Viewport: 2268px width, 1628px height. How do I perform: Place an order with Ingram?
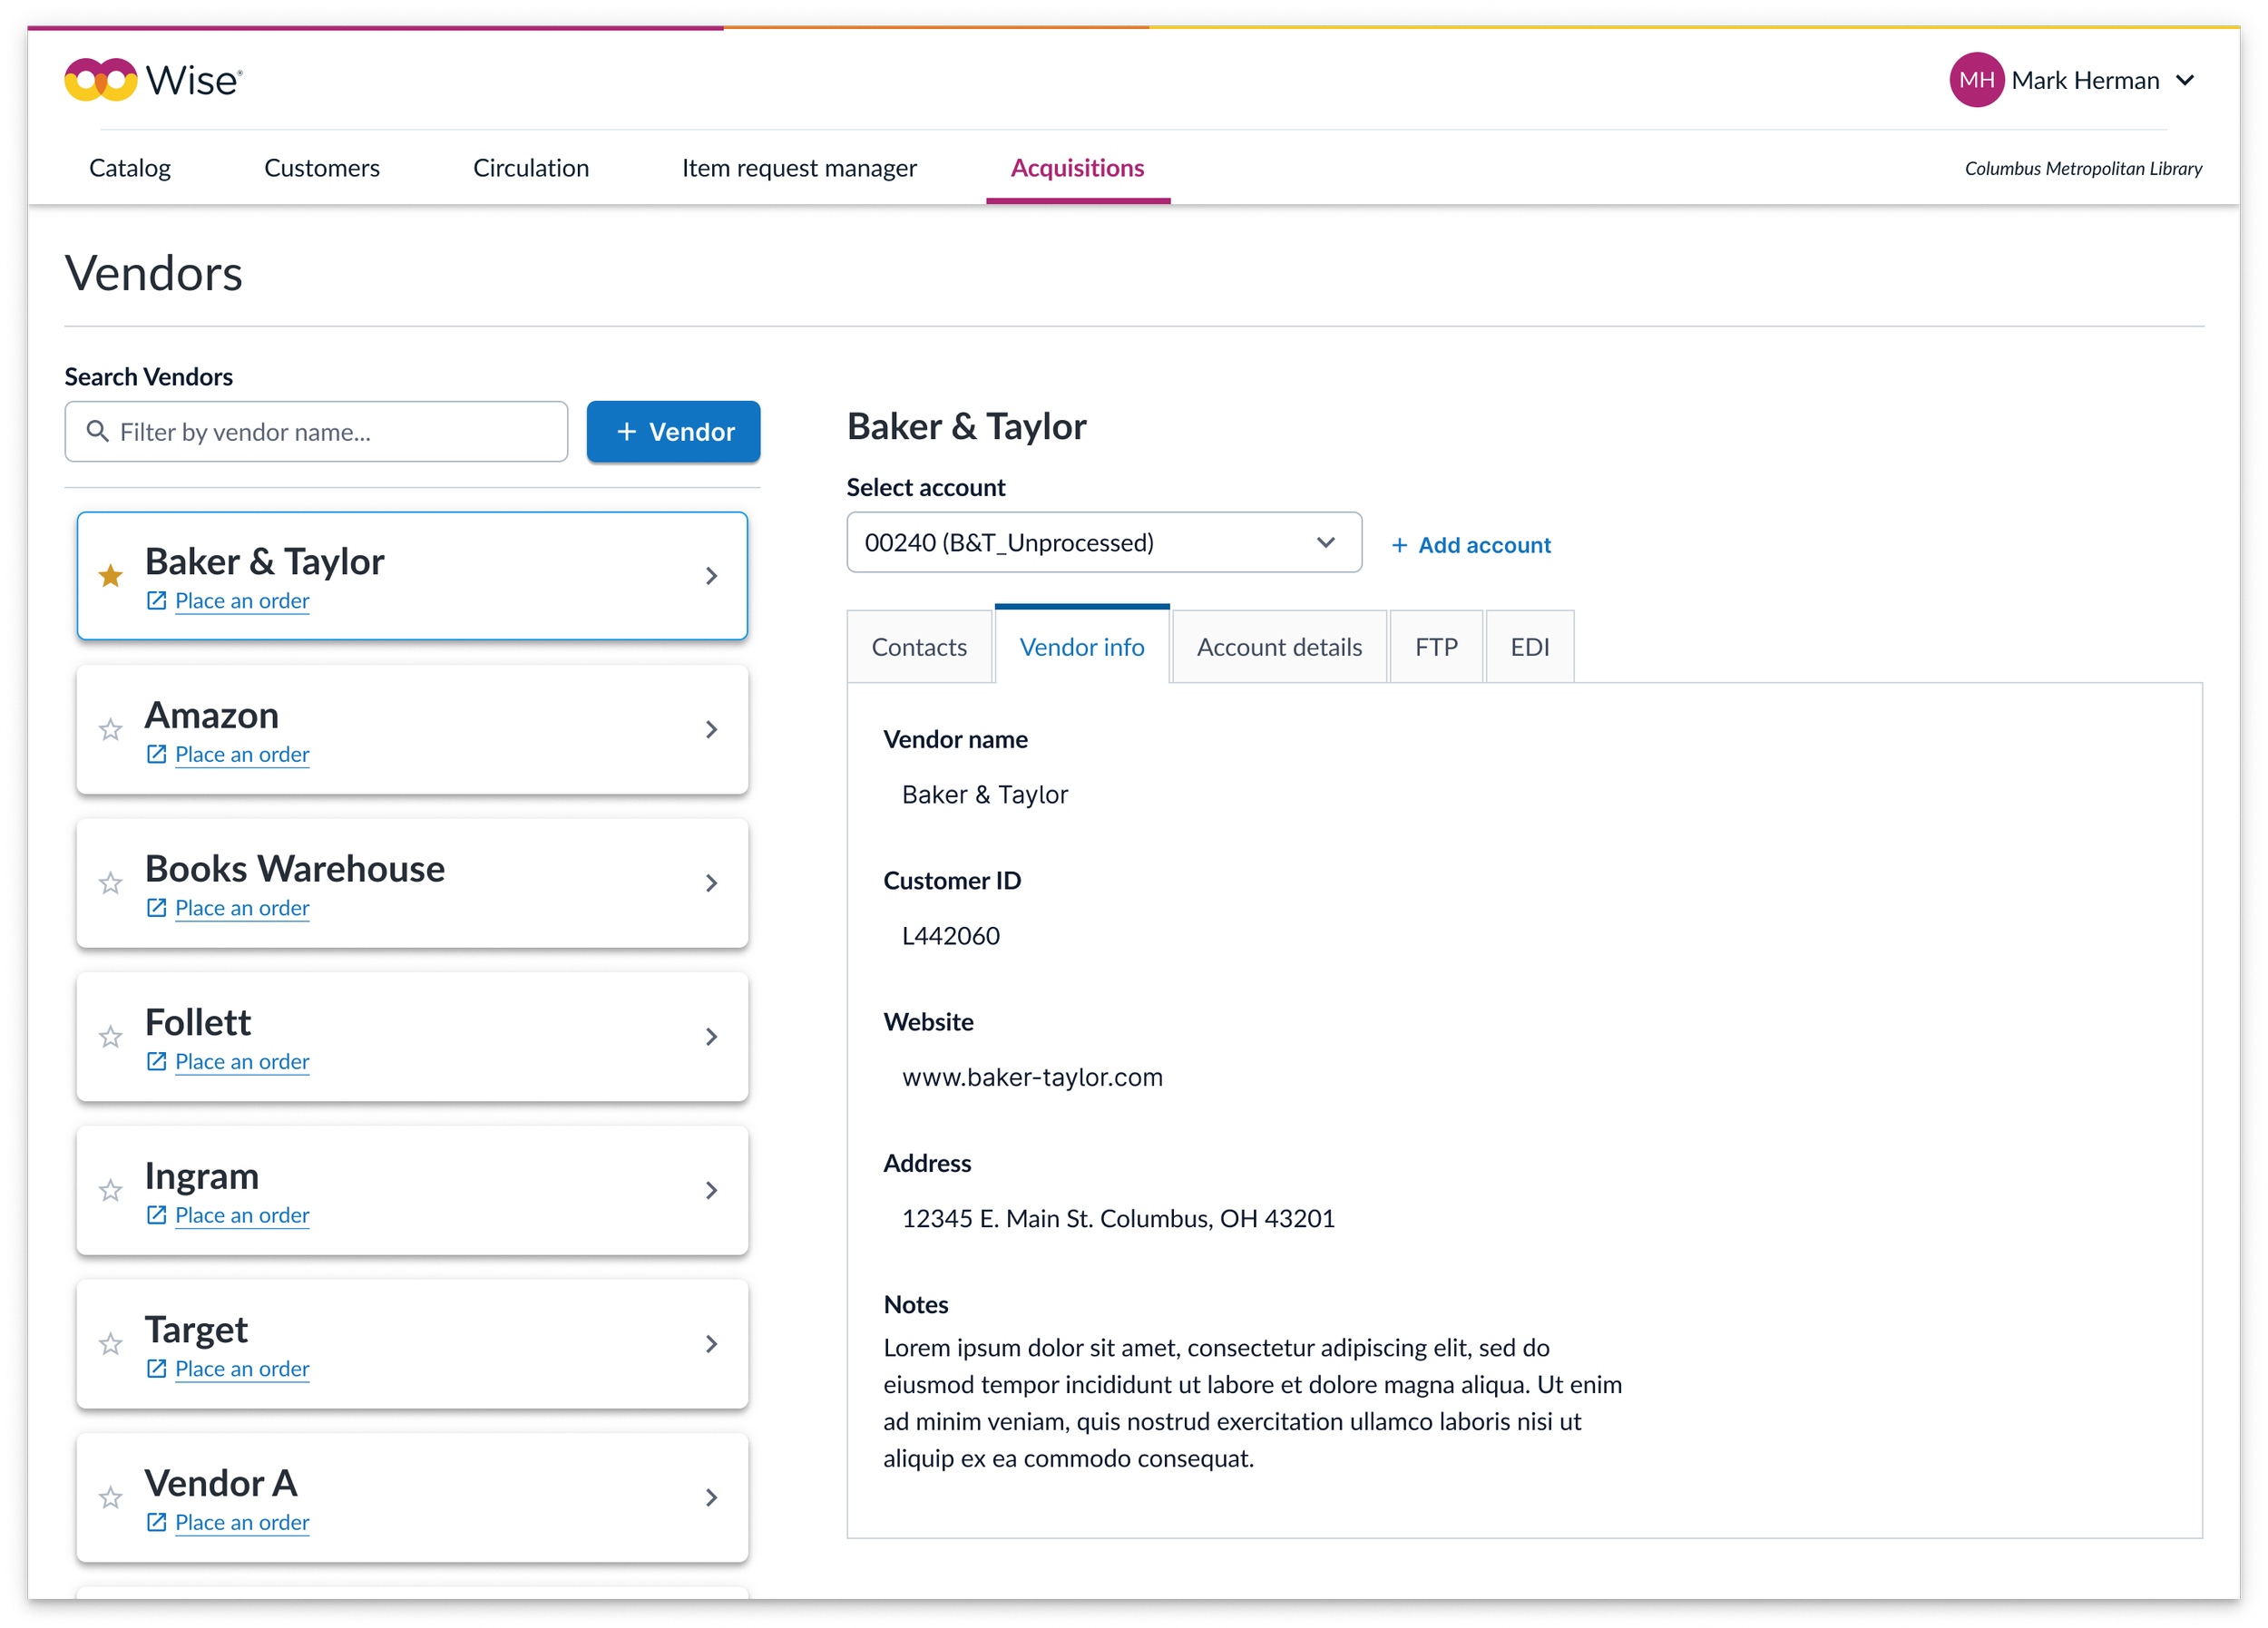(242, 1215)
